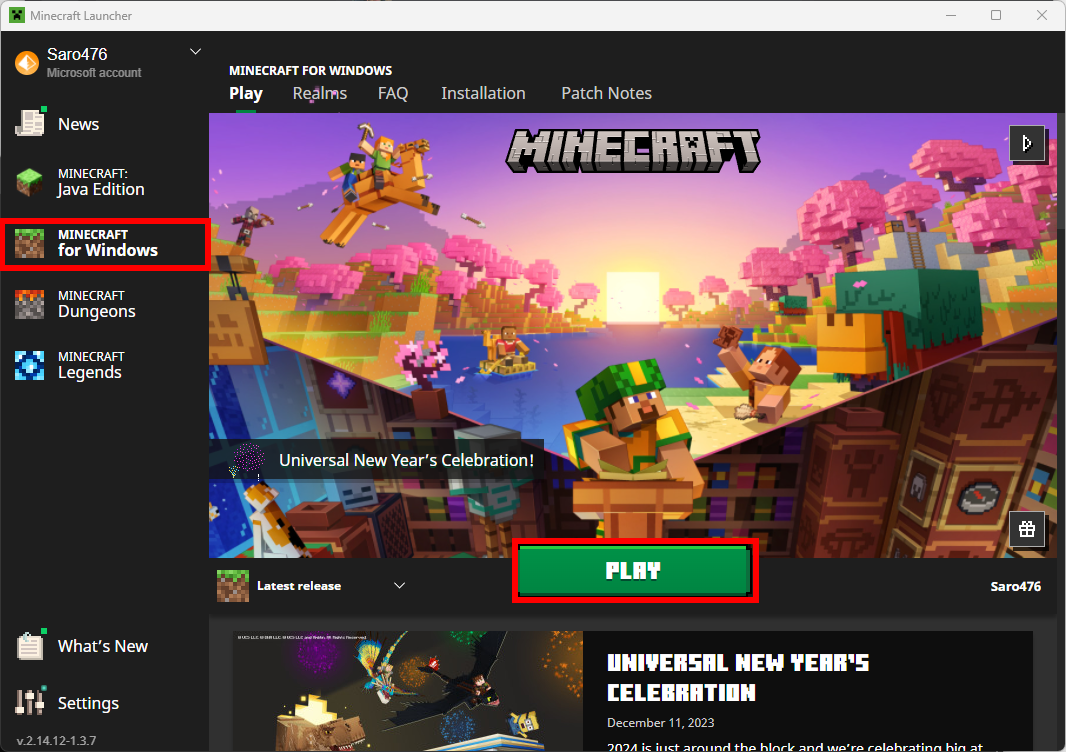Open the Patch Notes tab
Viewport: 1066px width, 752px height.
(x=606, y=93)
